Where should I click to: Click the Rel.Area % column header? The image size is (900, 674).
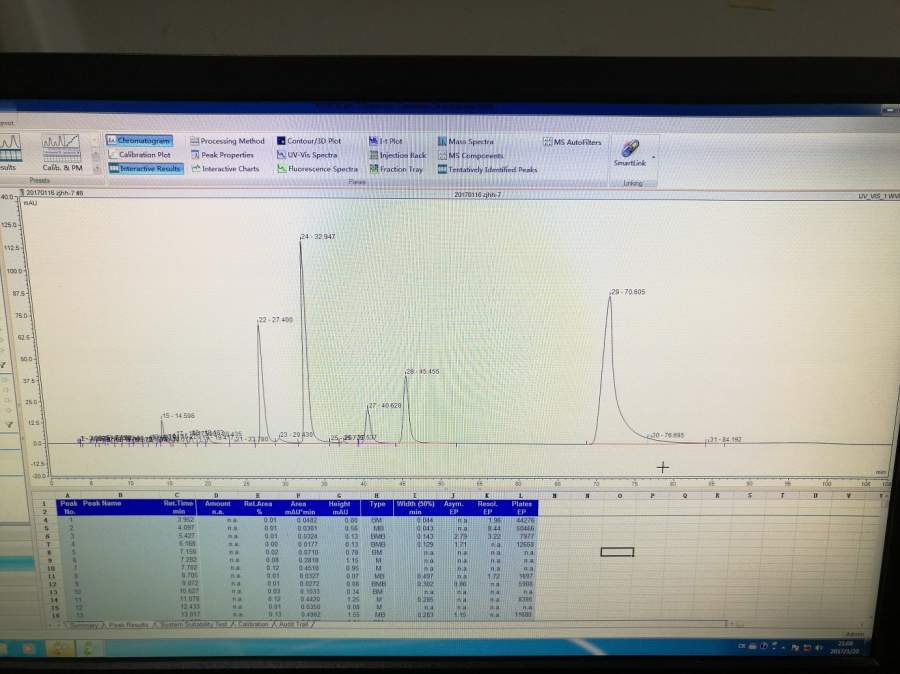click(258, 508)
